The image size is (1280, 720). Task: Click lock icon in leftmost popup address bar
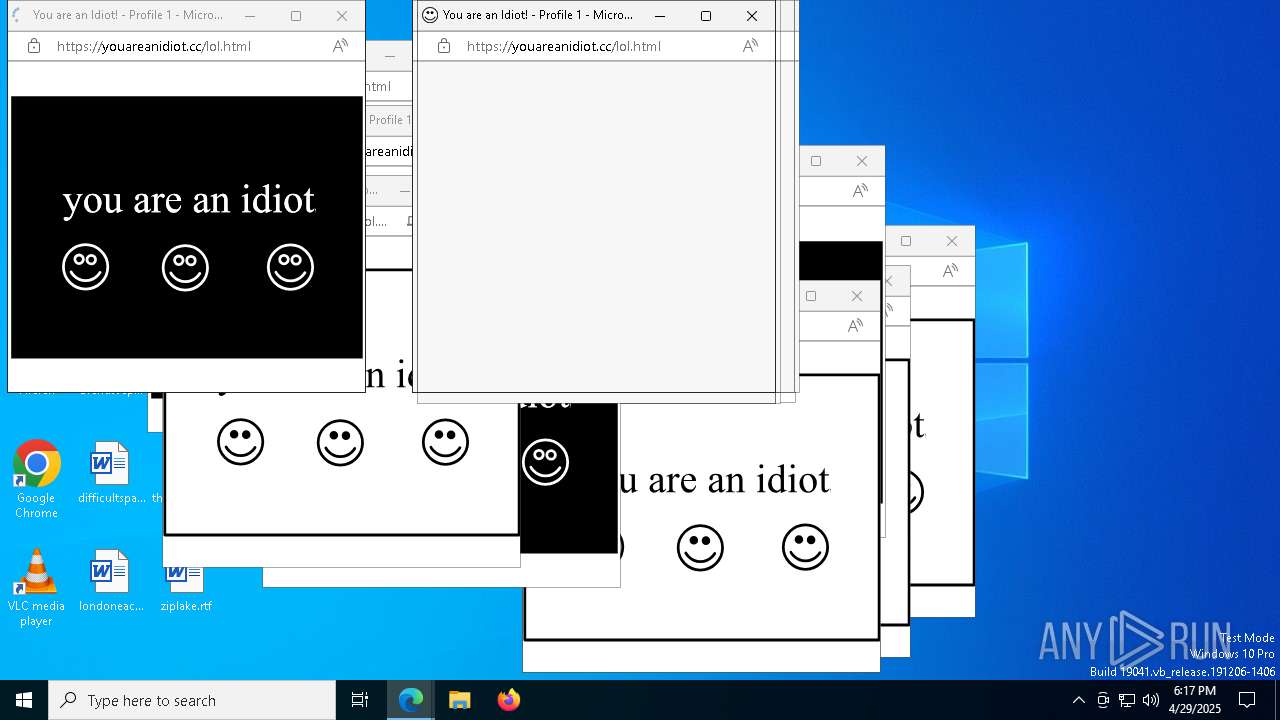(x=34, y=46)
